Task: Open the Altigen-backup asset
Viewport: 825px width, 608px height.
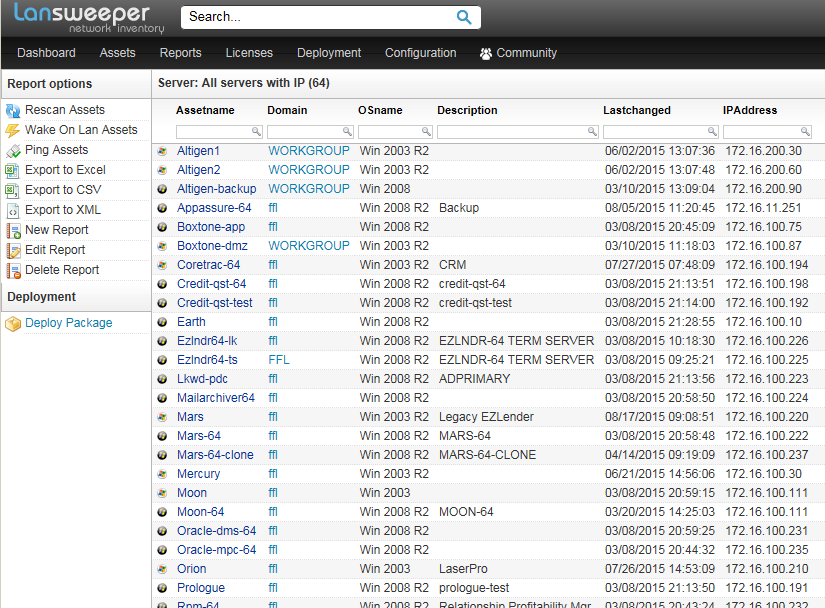Action: click(216, 189)
